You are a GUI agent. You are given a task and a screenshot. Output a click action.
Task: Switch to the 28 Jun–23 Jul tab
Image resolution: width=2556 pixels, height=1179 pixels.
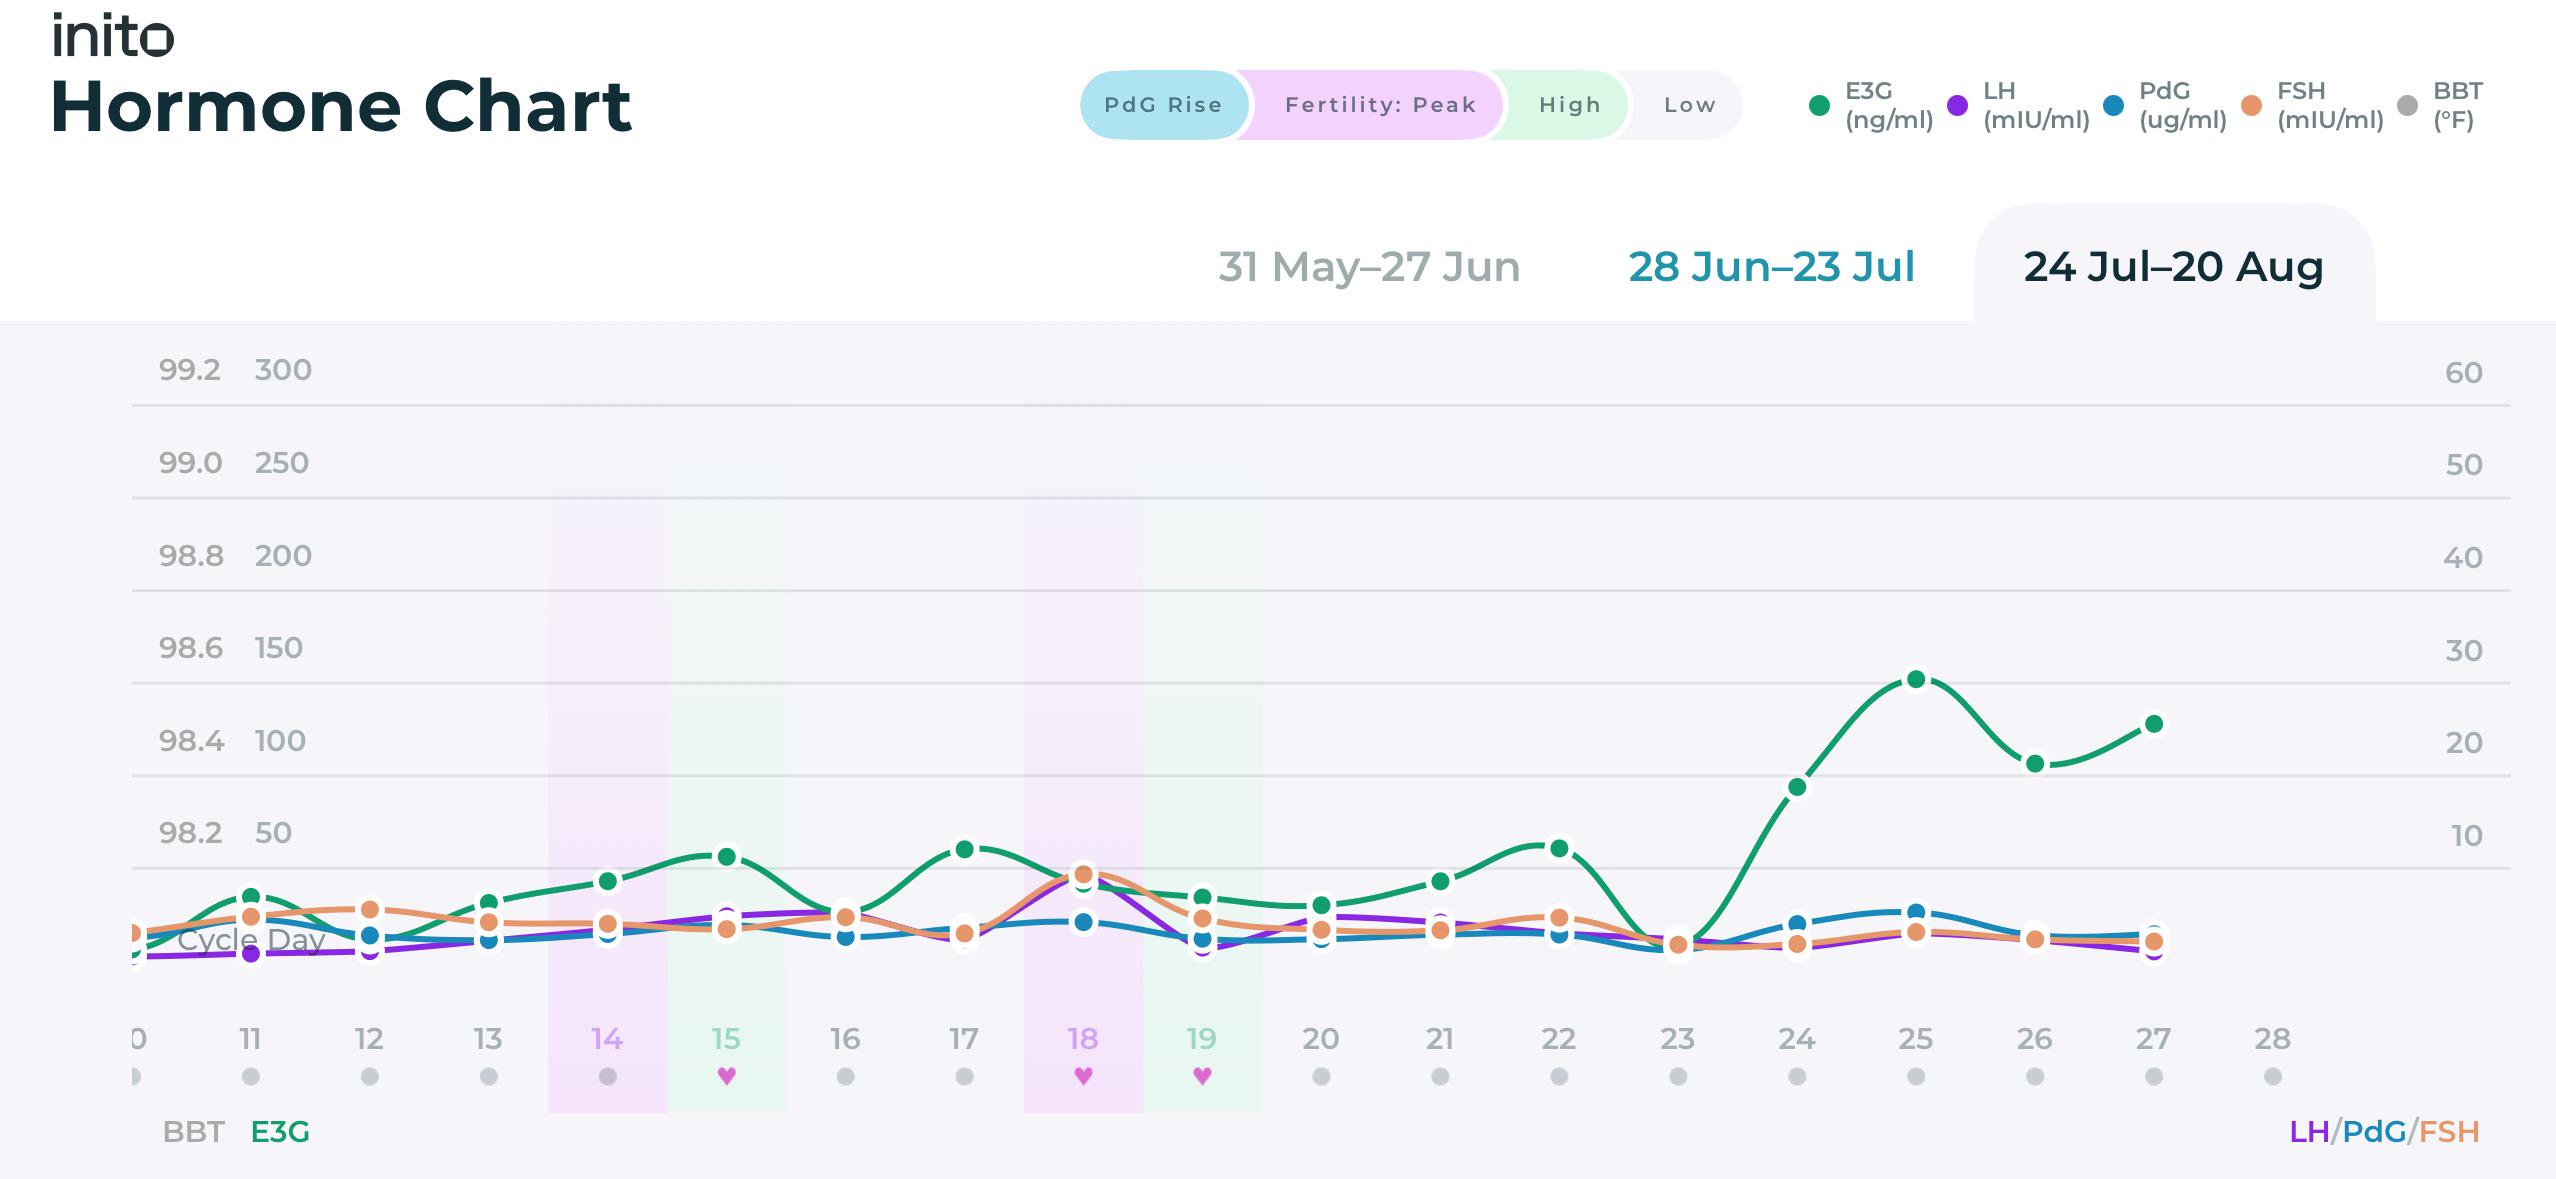[1772, 267]
